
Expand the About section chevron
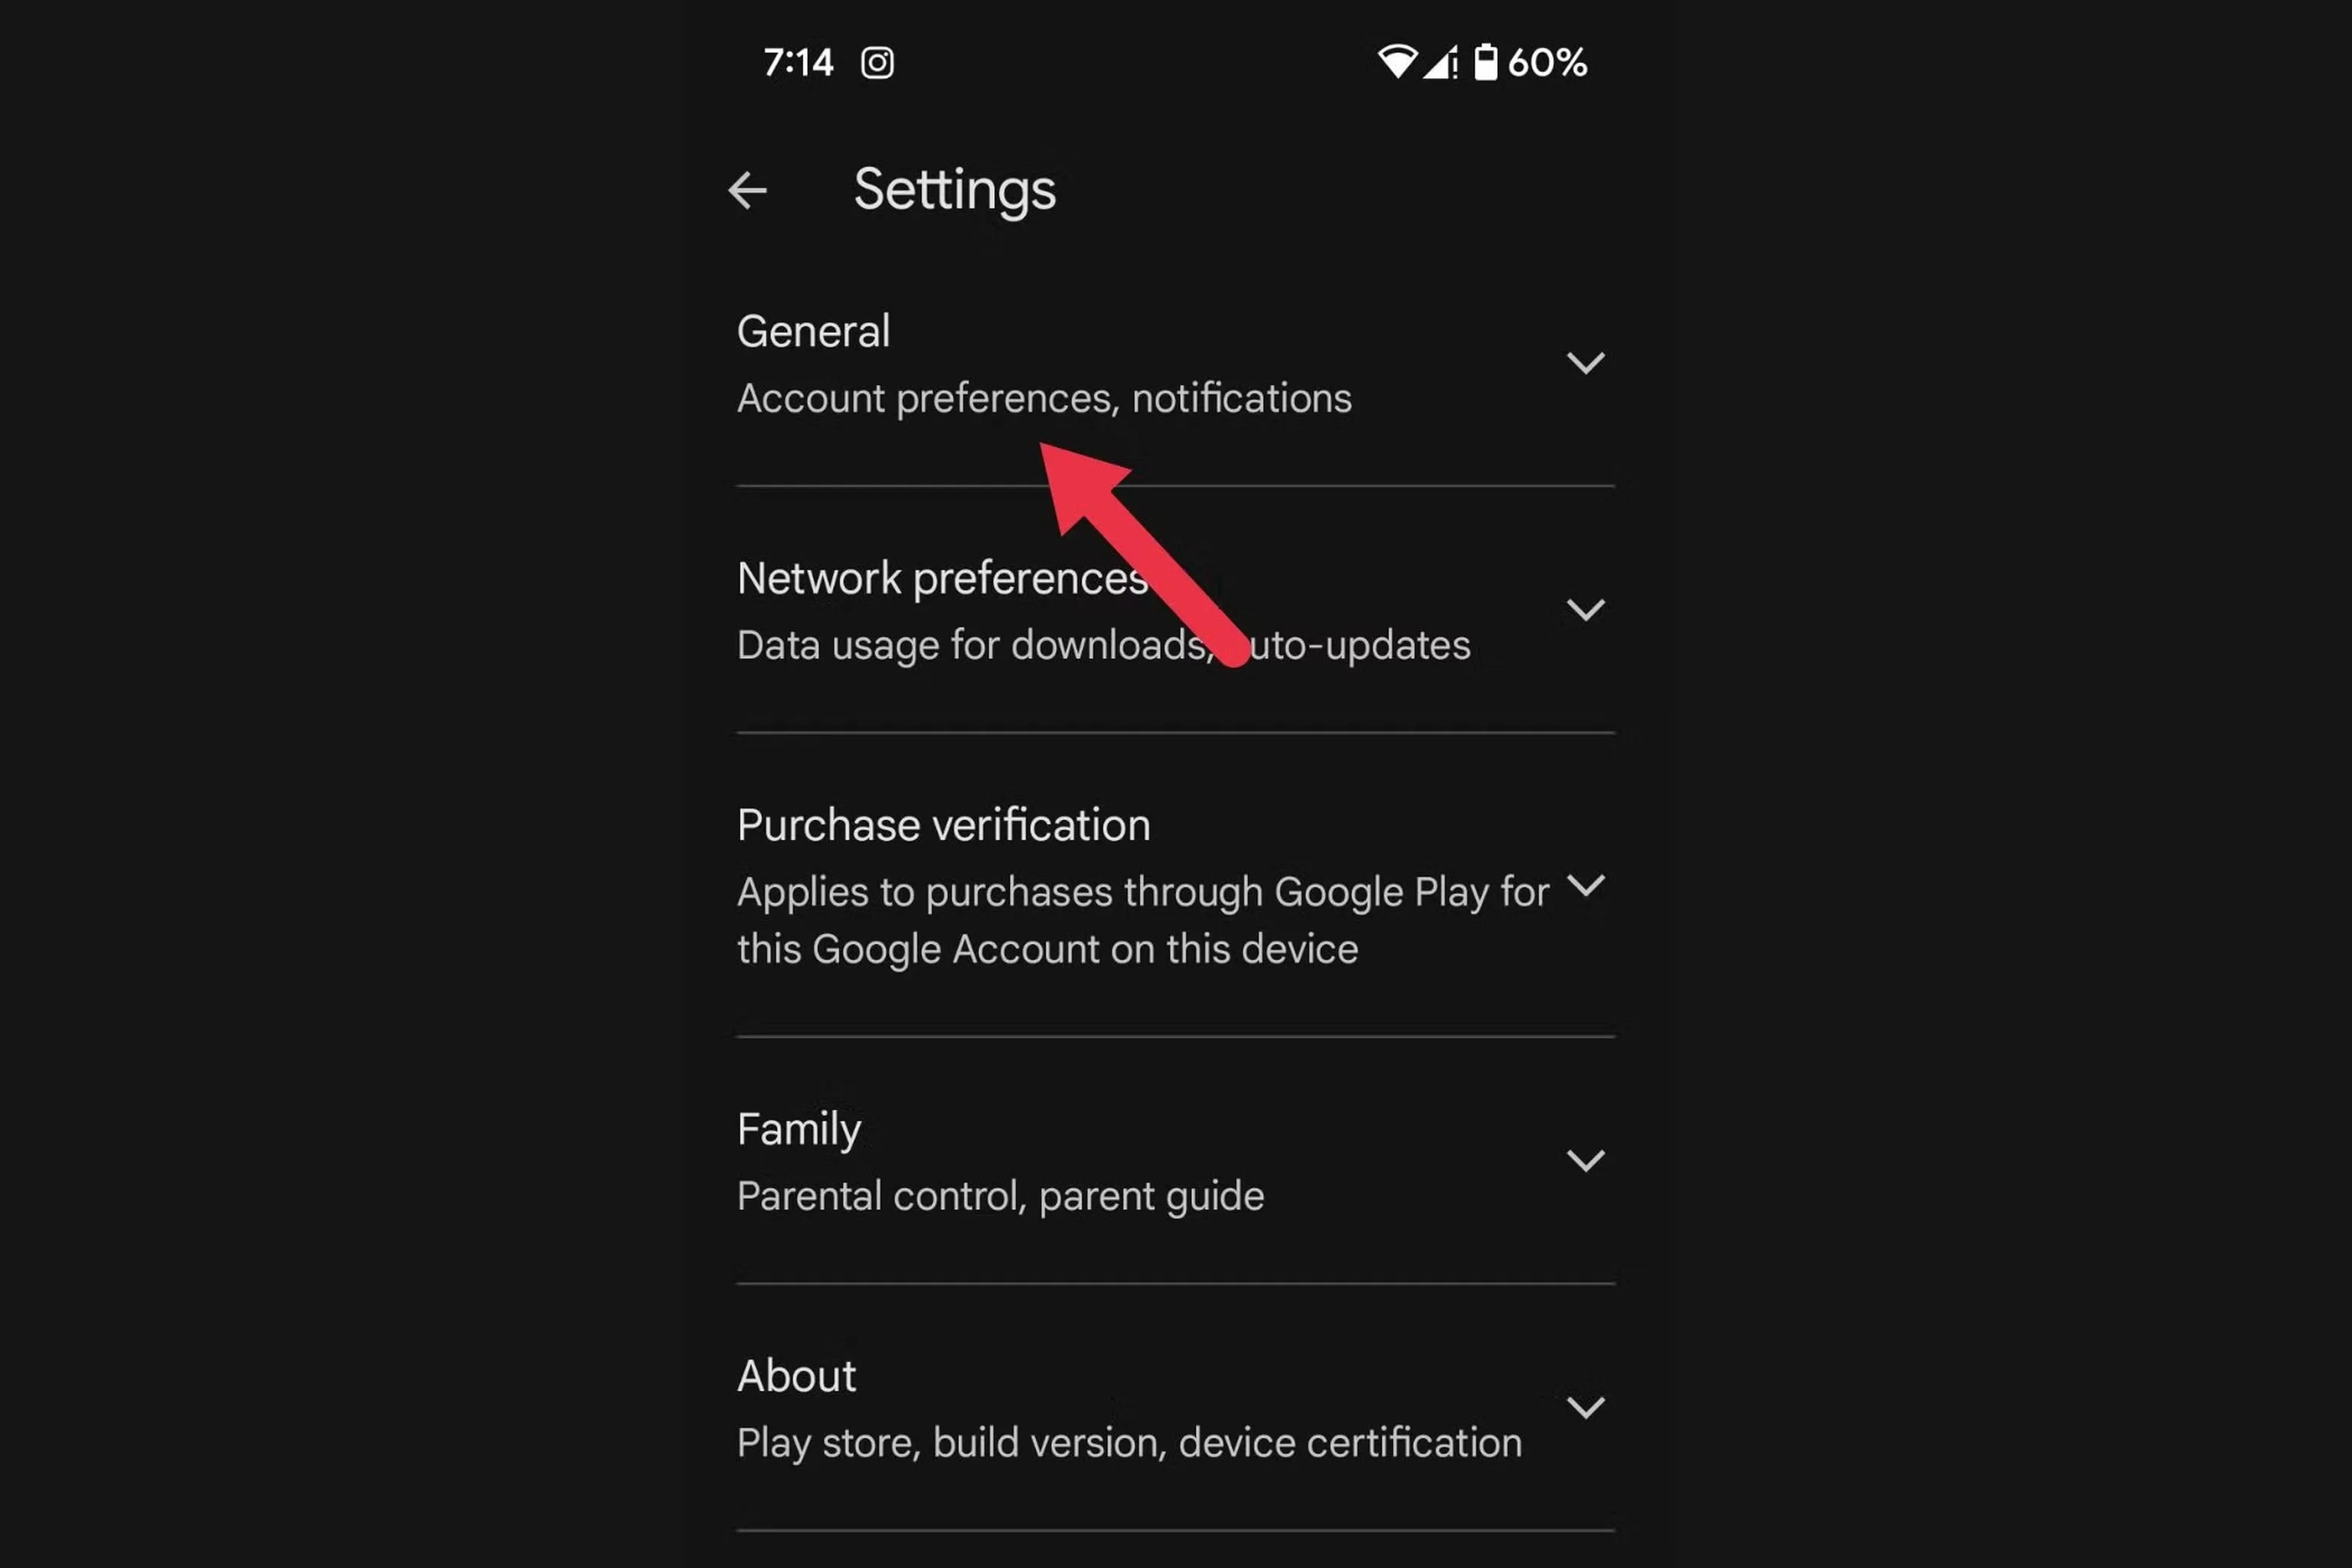1585,1407
